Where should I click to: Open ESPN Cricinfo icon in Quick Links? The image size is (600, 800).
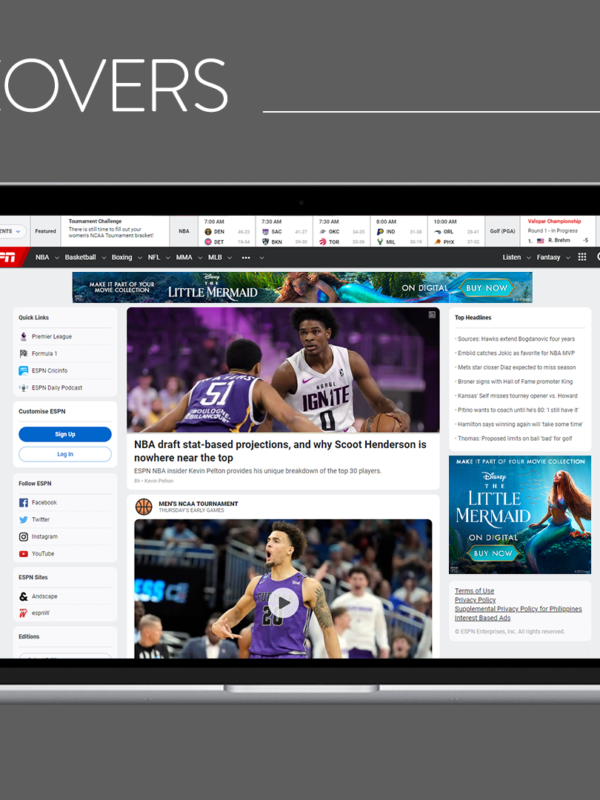coord(23,371)
